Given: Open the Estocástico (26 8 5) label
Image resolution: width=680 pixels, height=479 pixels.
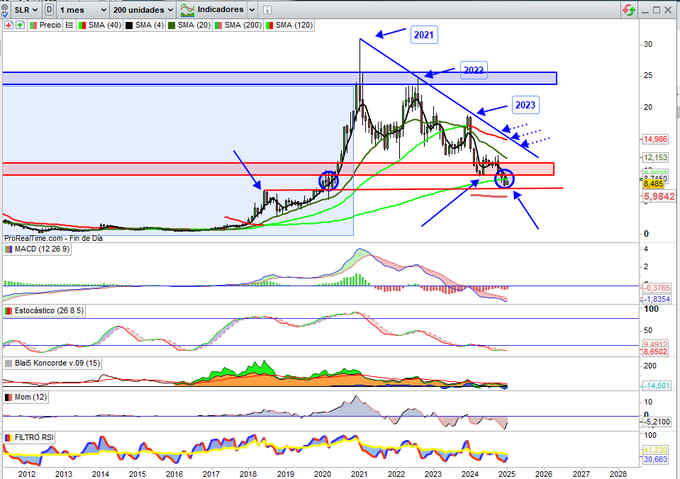Looking at the screenshot, I should [49, 310].
